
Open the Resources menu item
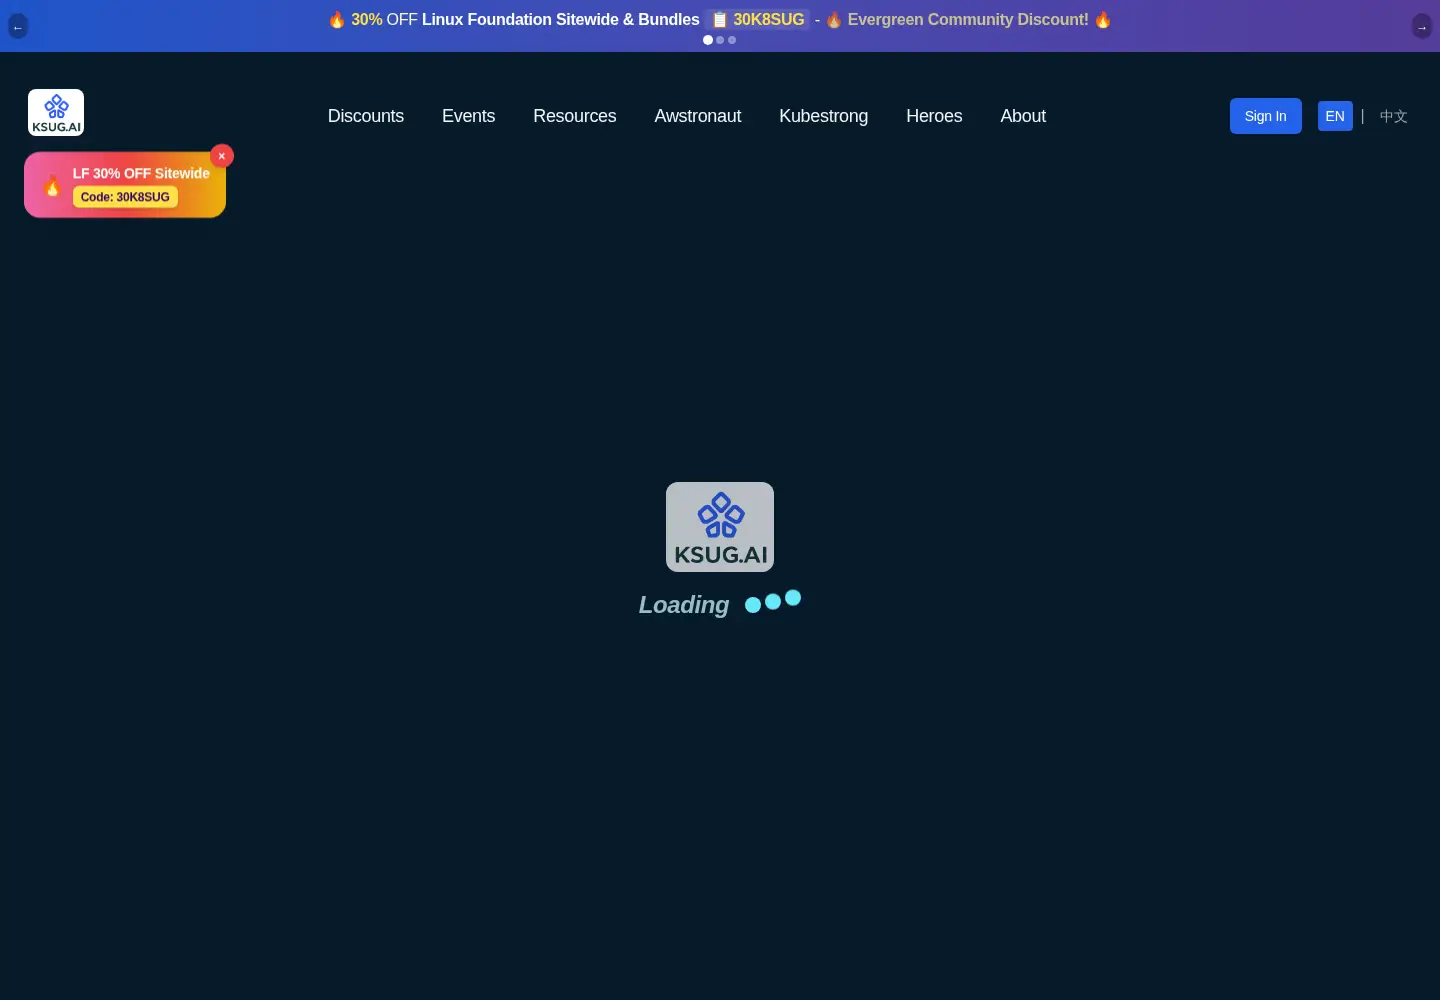[575, 116]
